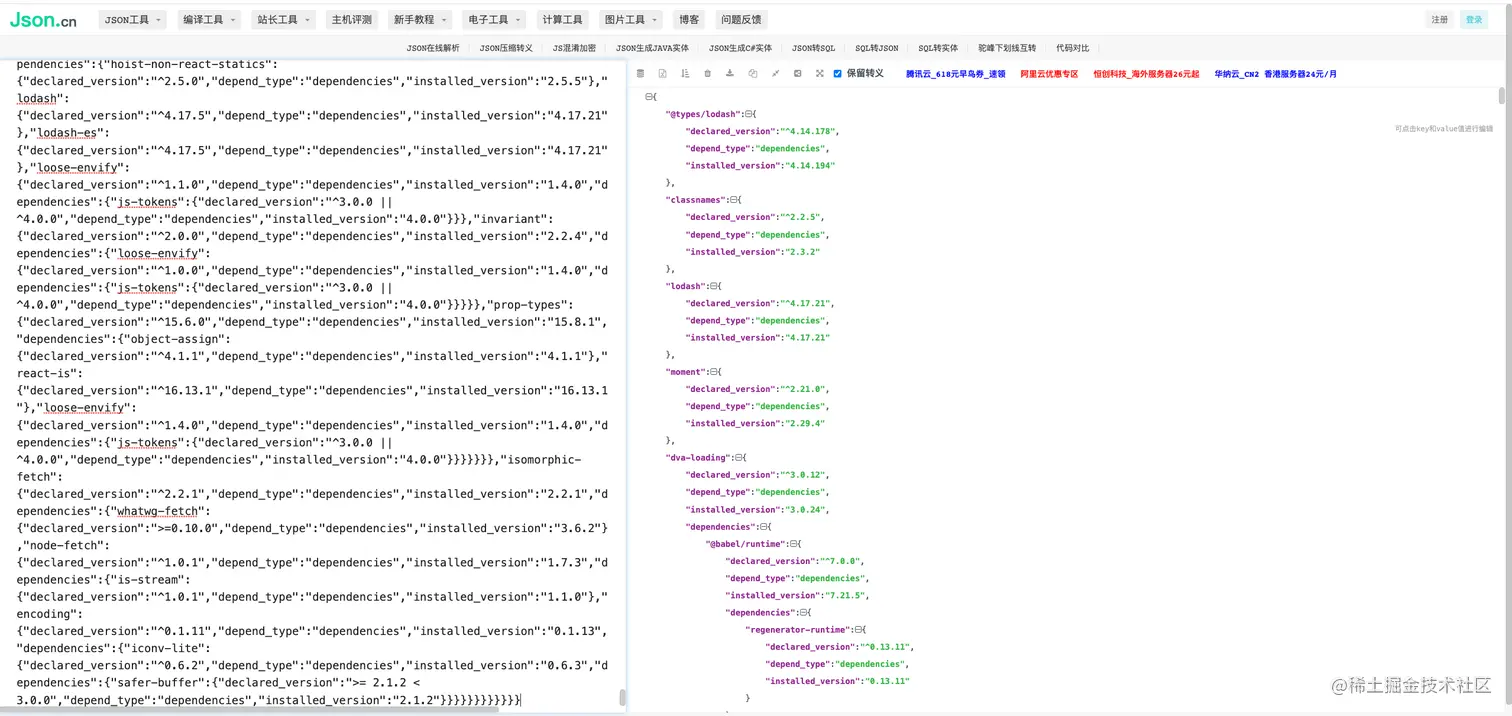Image resolution: width=1512 pixels, height=716 pixels.
Task: Switch to JSON生成C#实体 tab
Action: click(740, 48)
